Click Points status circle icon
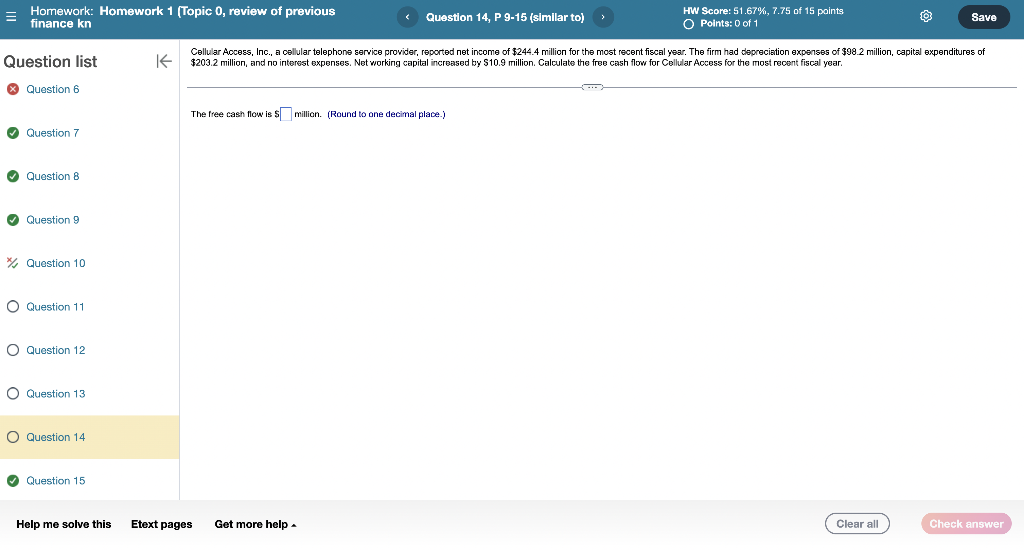The height and width of the screenshot is (550, 1024). [x=688, y=24]
